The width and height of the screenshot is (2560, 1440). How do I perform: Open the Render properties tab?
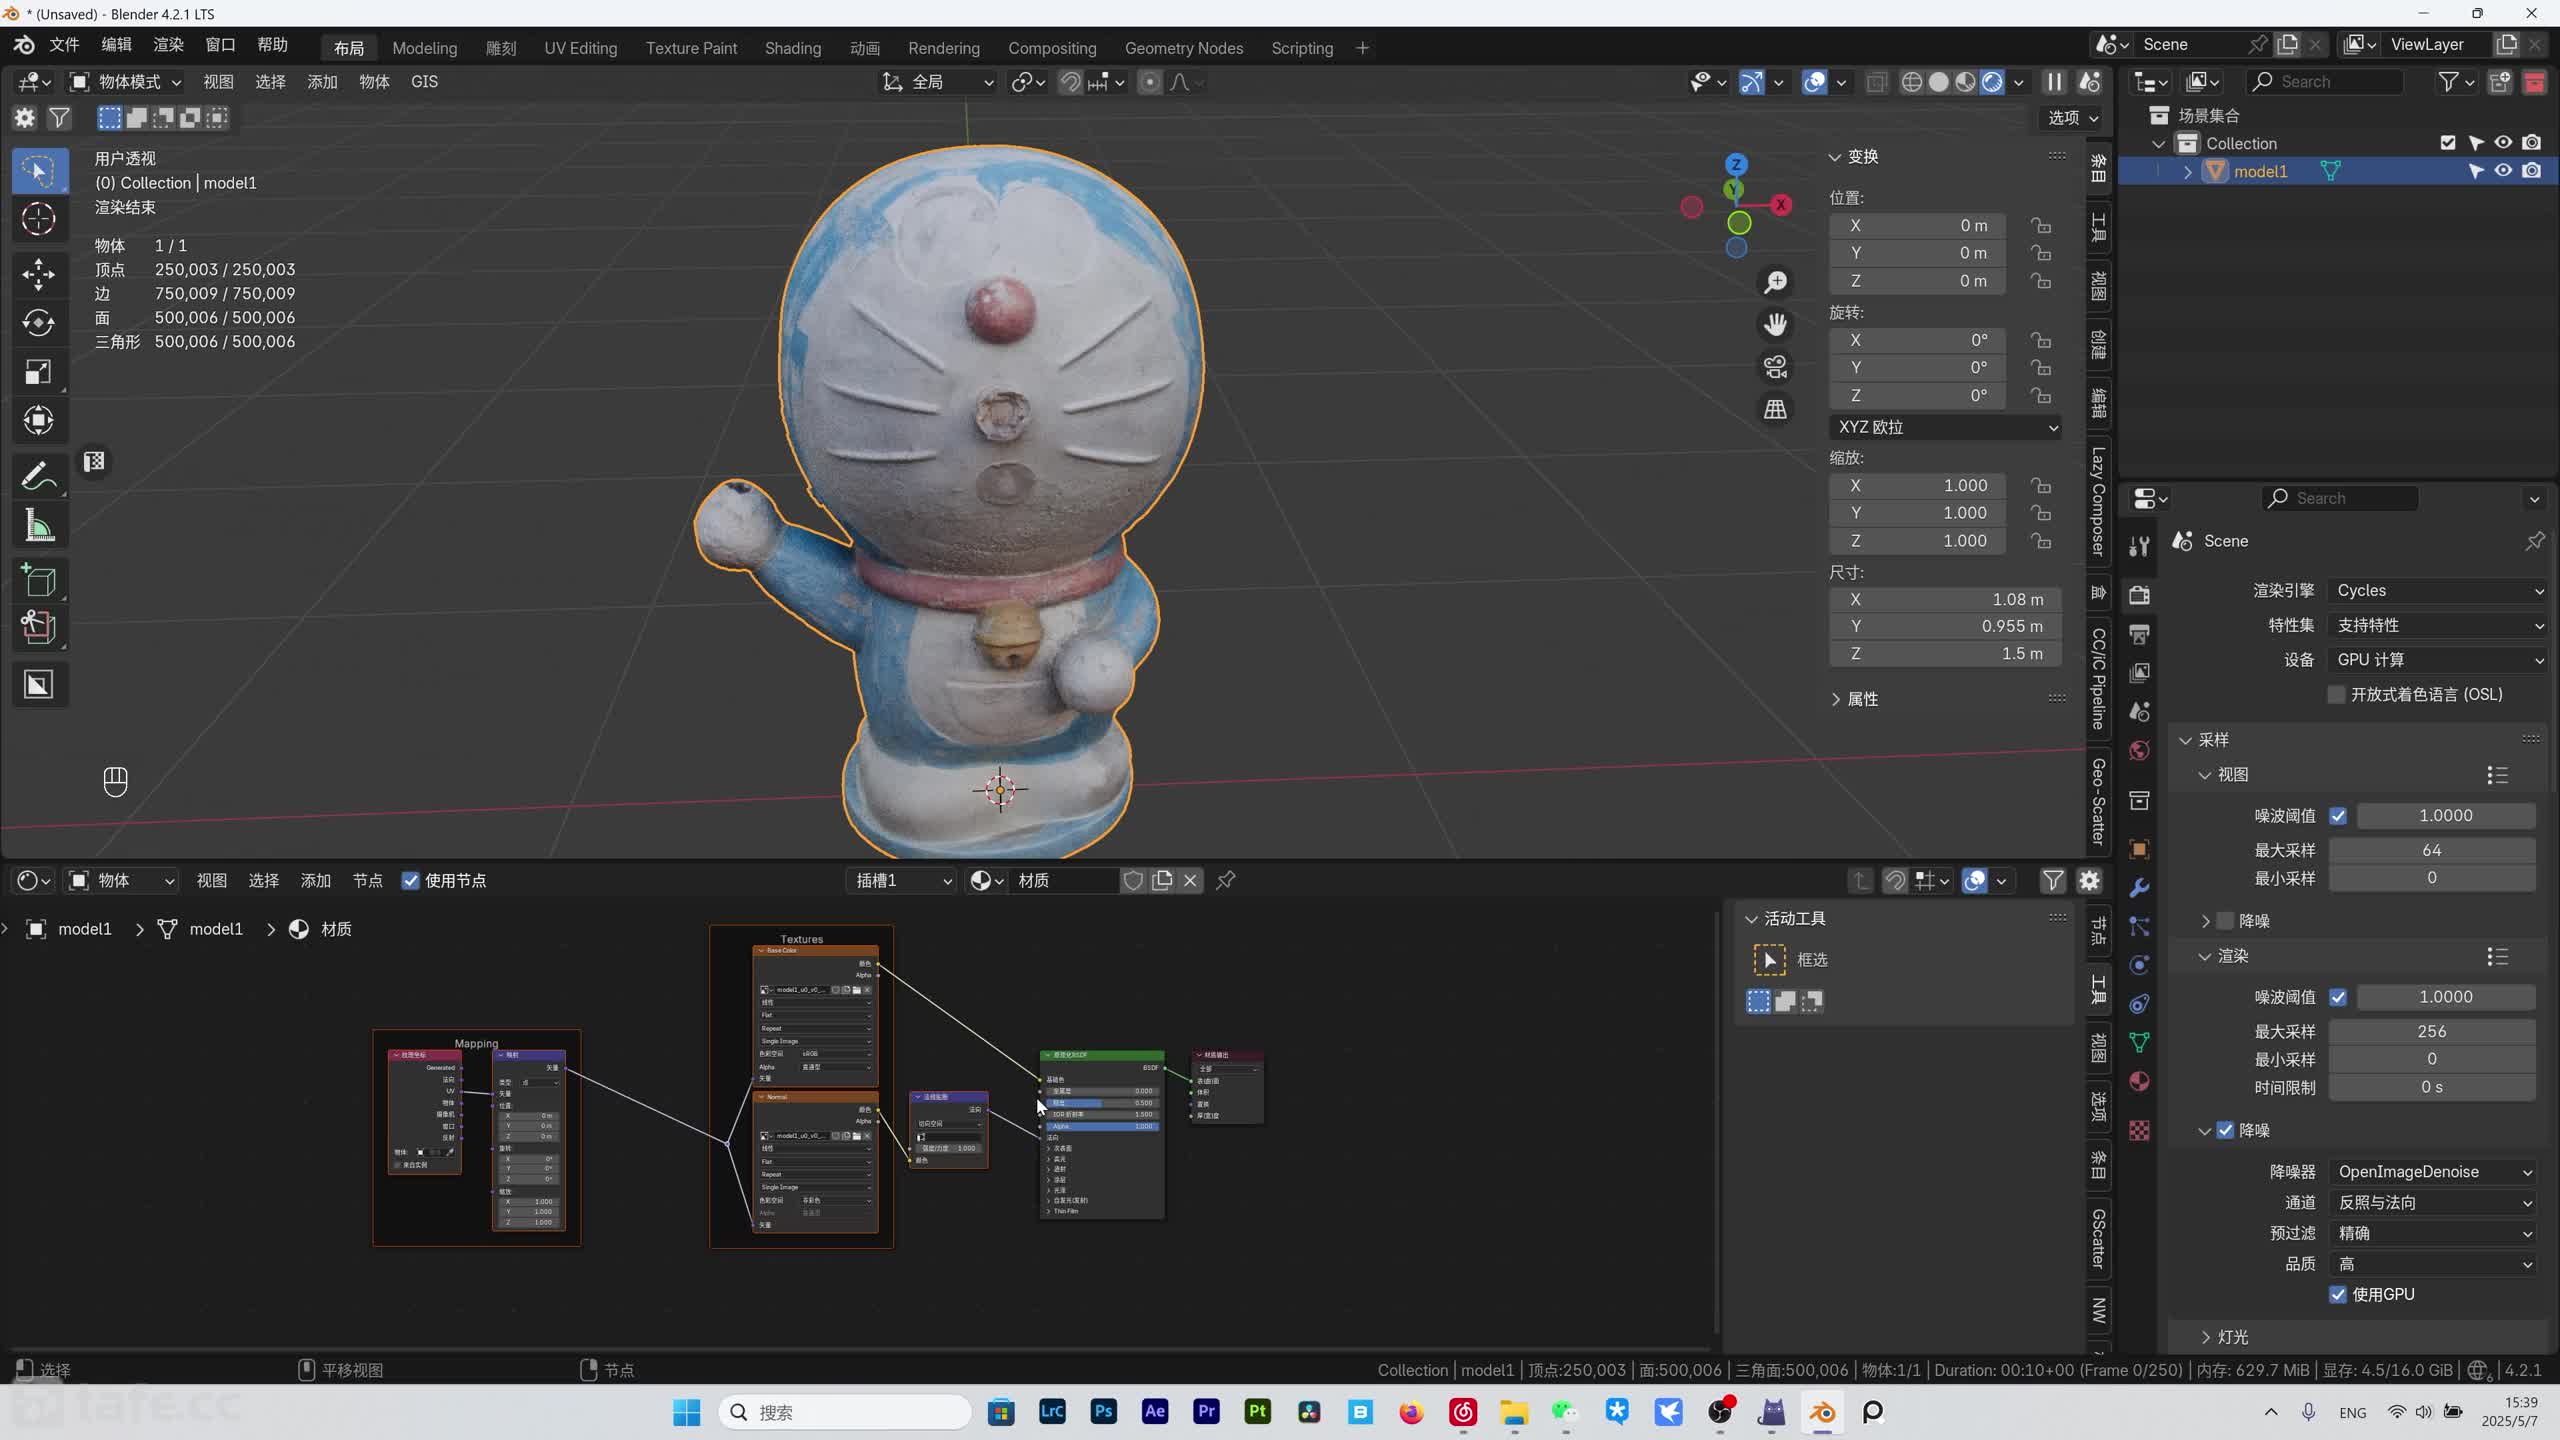click(x=2140, y=595)
